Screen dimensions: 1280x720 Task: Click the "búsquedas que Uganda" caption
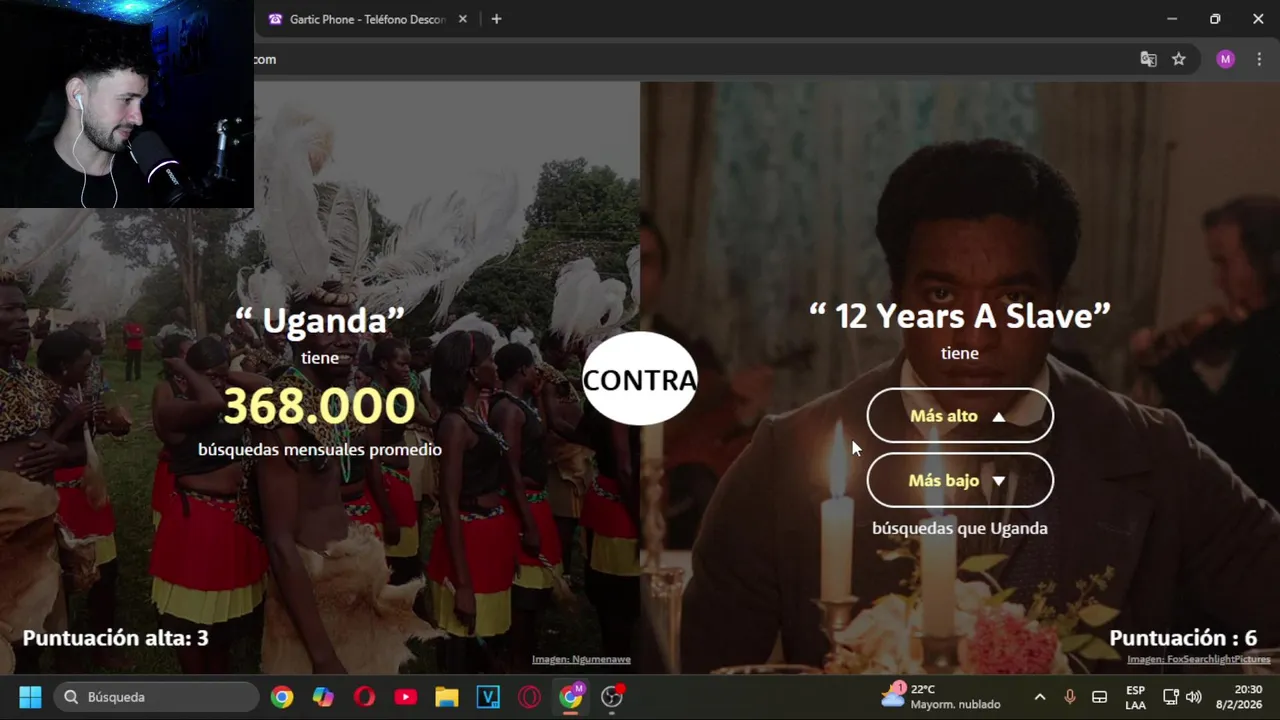pyautogui.click(x=960, y=528)
